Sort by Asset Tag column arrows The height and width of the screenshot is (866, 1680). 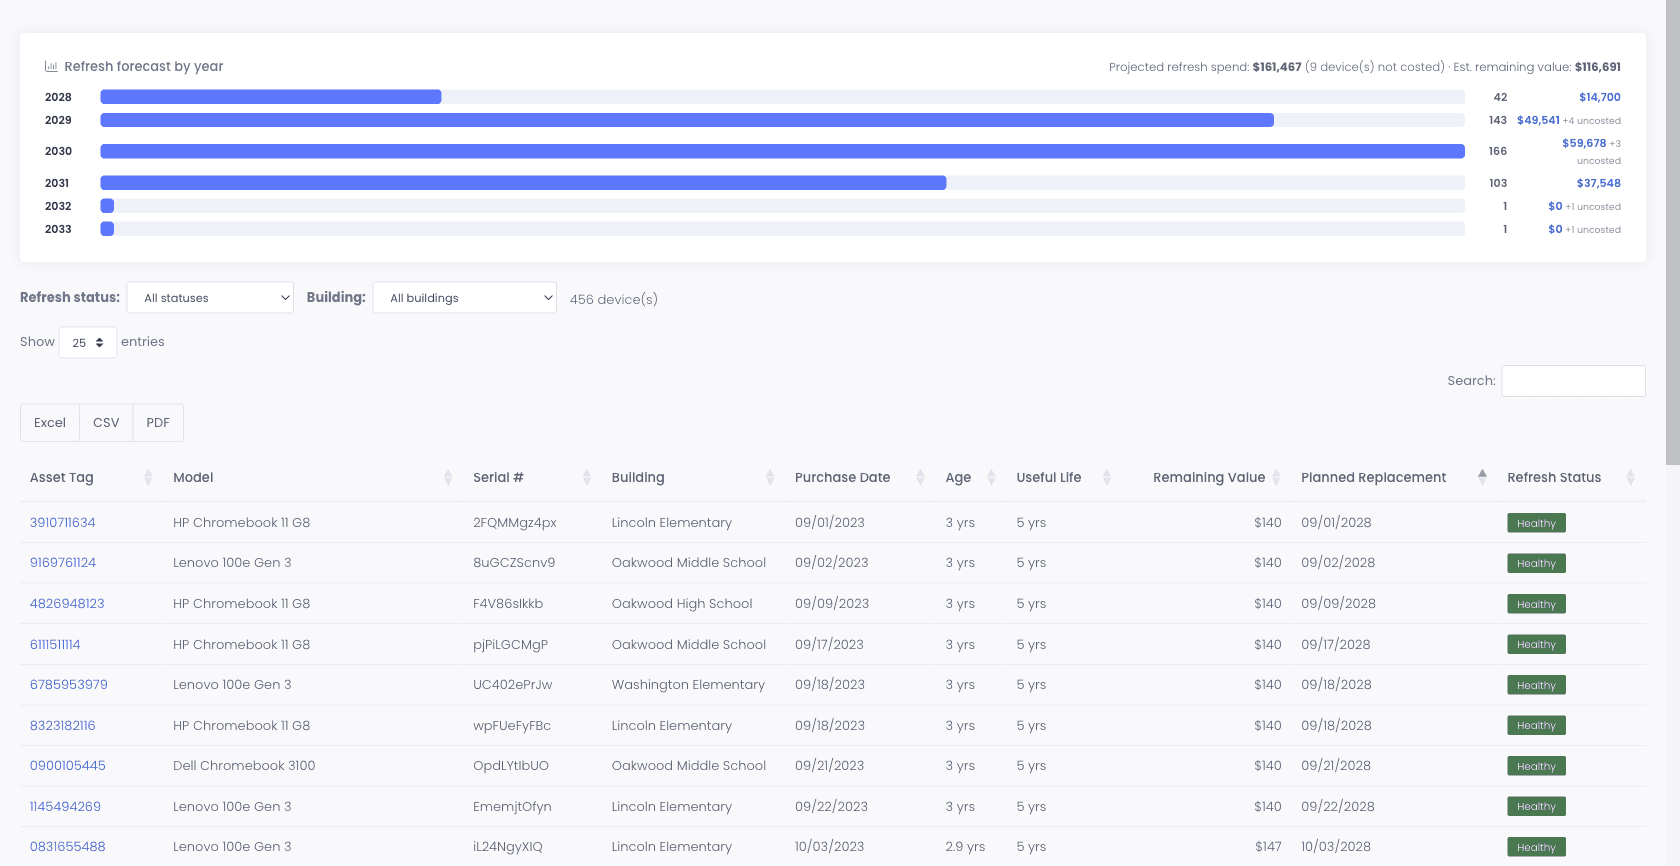pos(148,478)
